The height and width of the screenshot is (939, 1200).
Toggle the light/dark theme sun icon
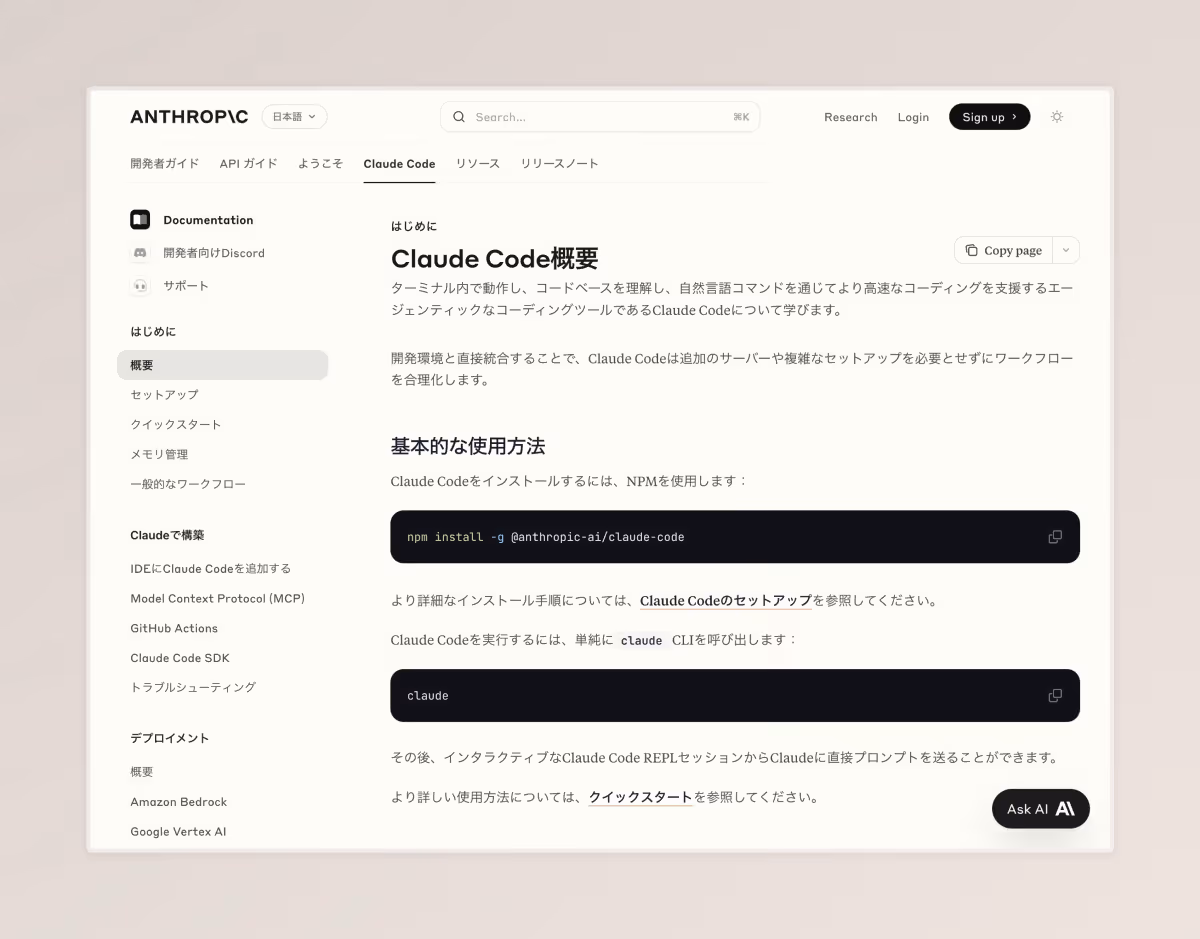click(1057, 117)
